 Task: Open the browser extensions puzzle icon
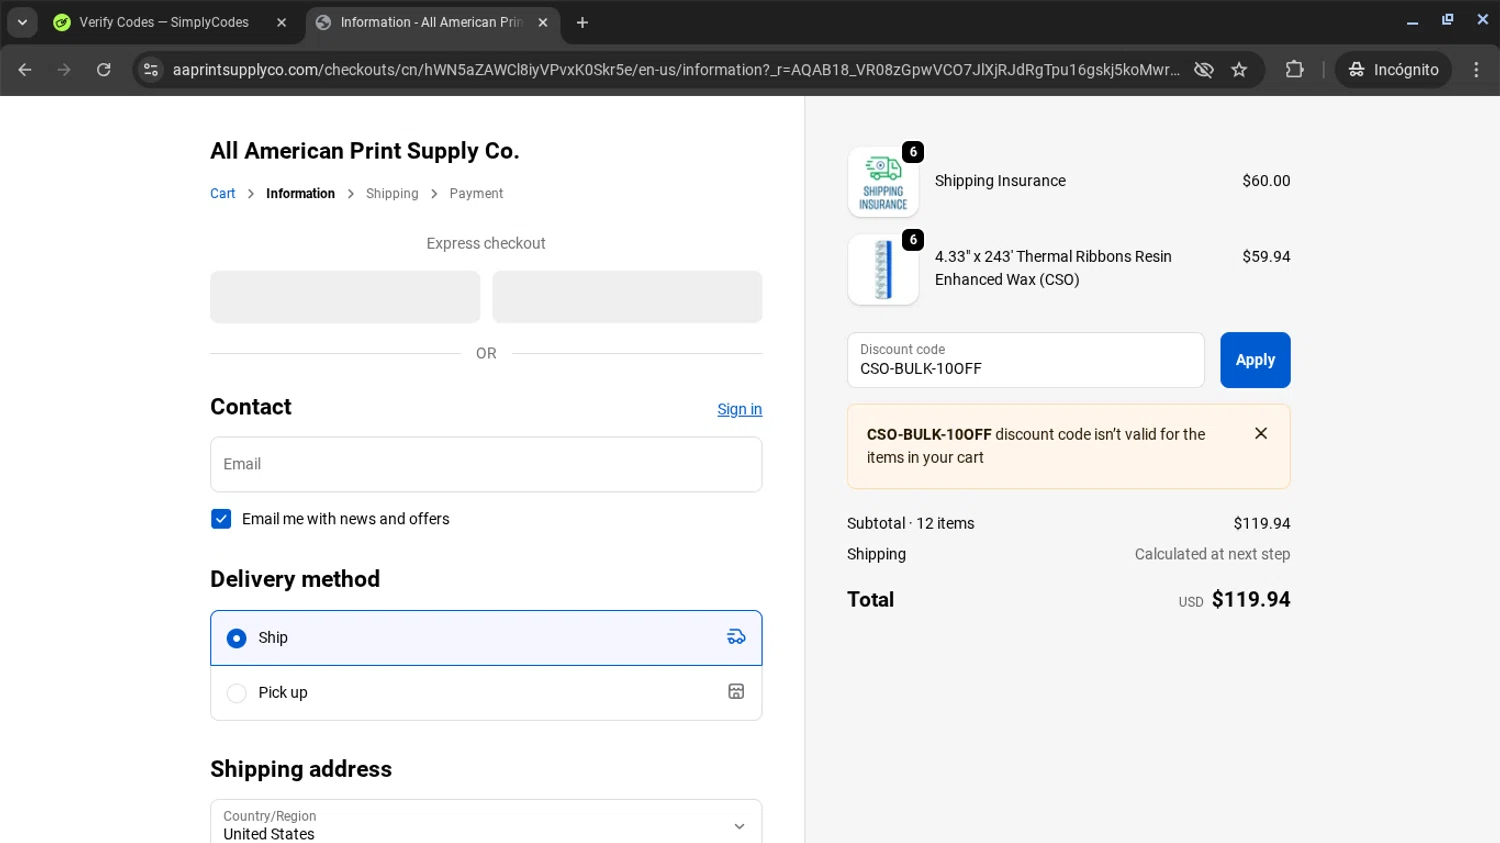[1295, 70]
